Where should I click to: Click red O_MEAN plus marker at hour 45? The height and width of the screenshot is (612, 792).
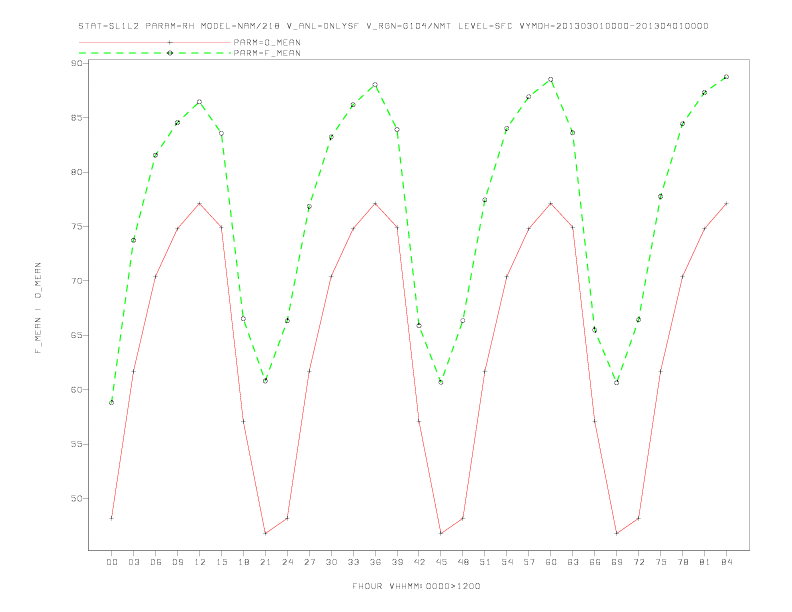tap(441, 533)
